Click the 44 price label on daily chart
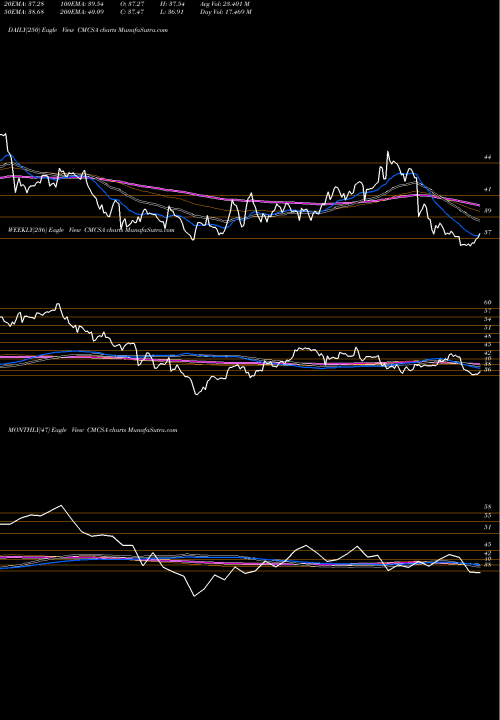The image size is (500, 720). [488, 157]
